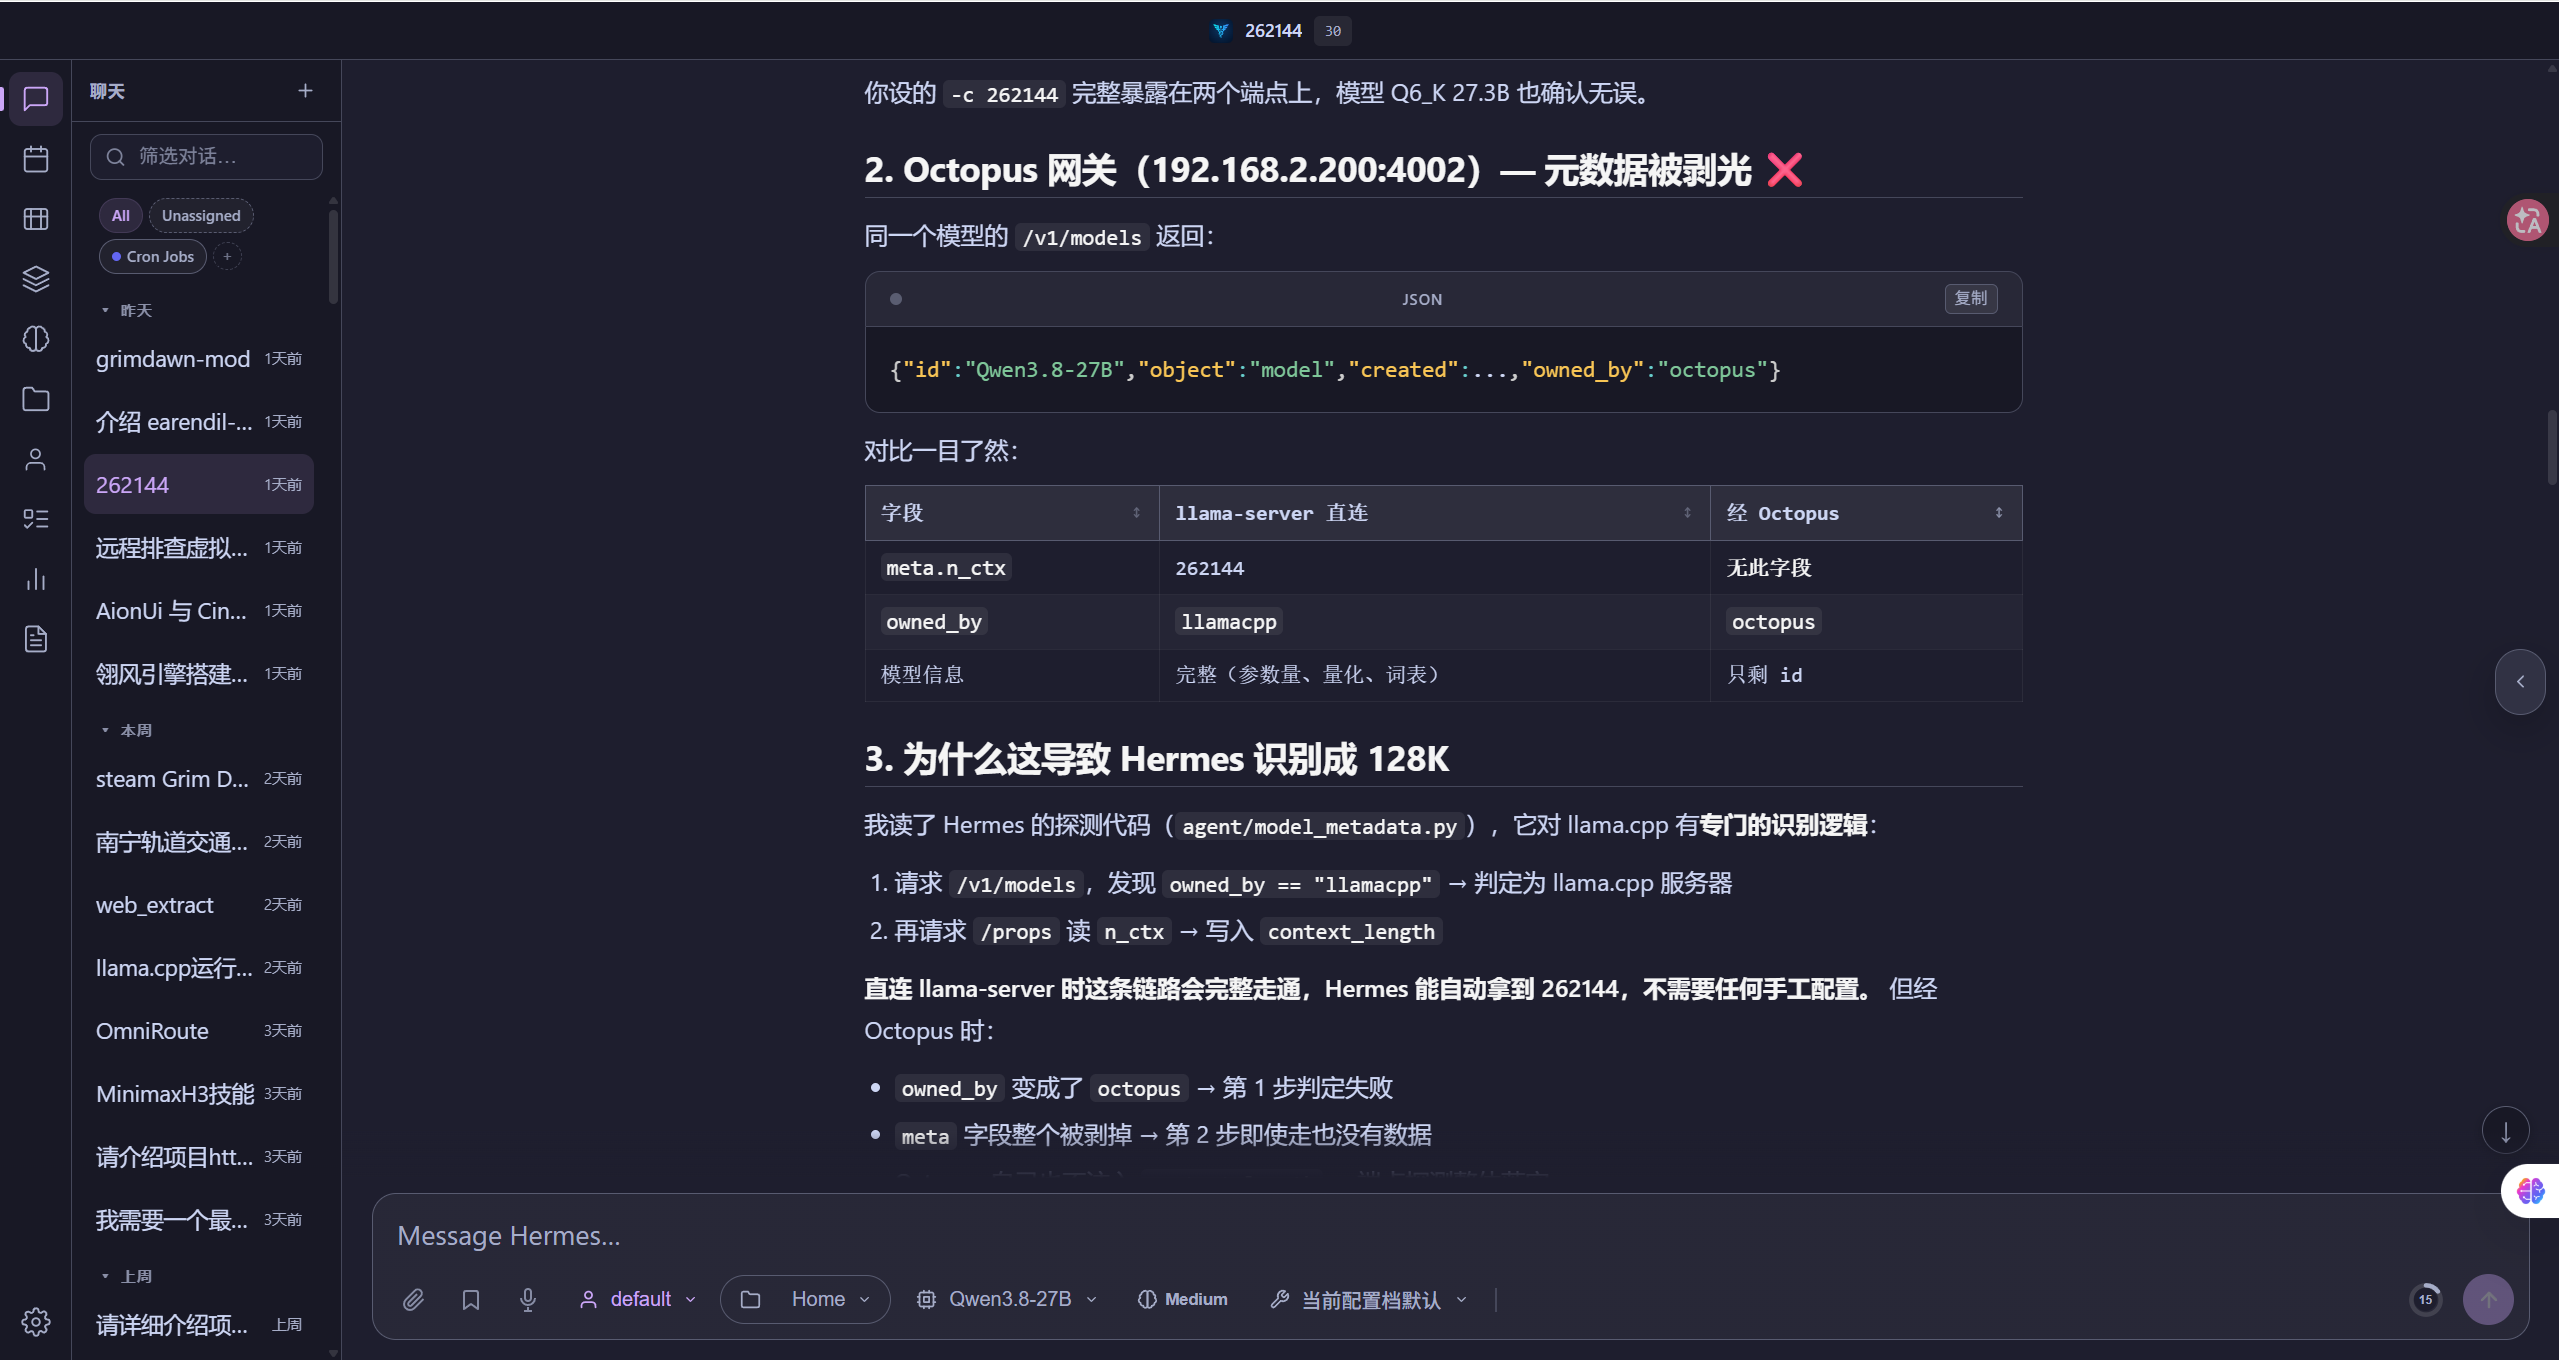Viewport: 2559px width, 1360px height.
Task: Attach a file with the paperclip icon
Action: click(413, 1299)
